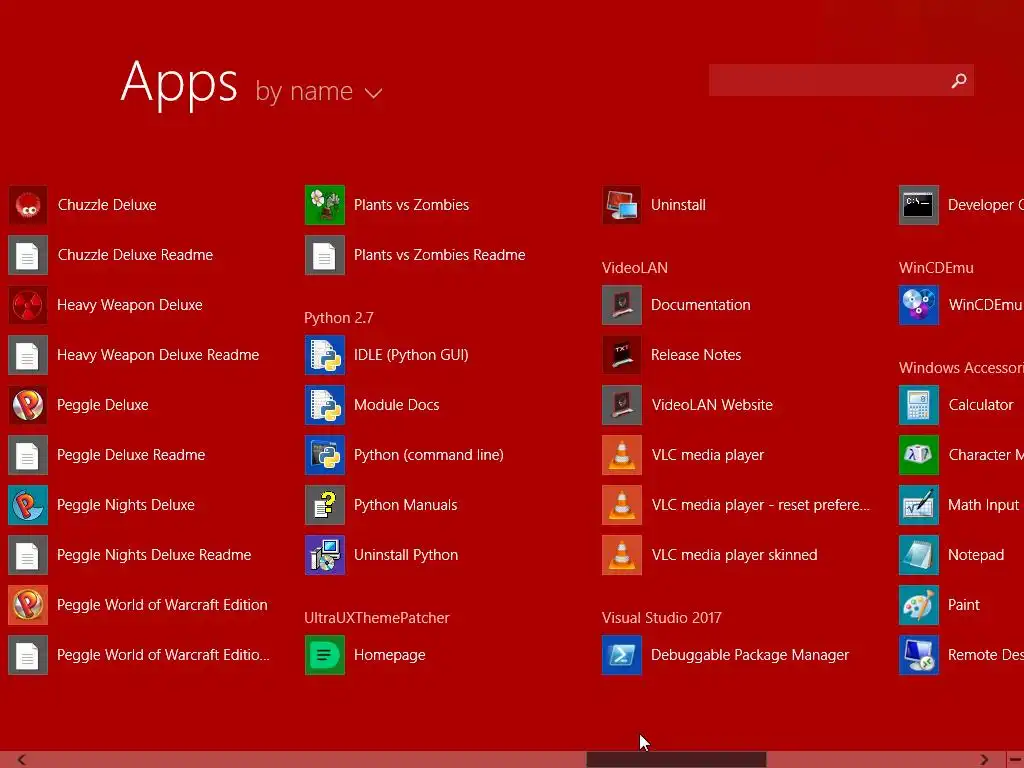Viewport: 1024px width, 768px height.
Task: Launch Peggle Nights Deluxe icon
Action: (27, 505)
